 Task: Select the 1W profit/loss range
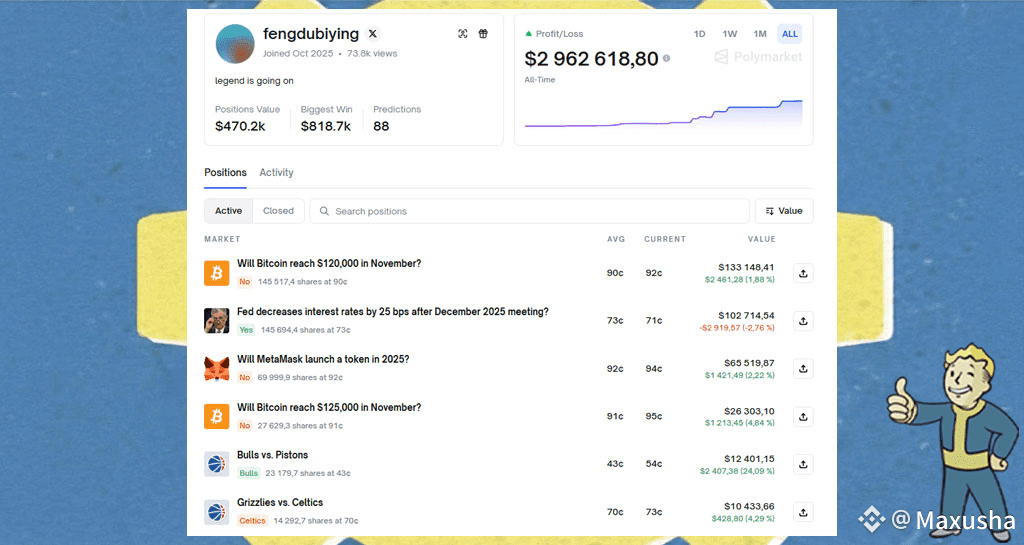point(729,34)
